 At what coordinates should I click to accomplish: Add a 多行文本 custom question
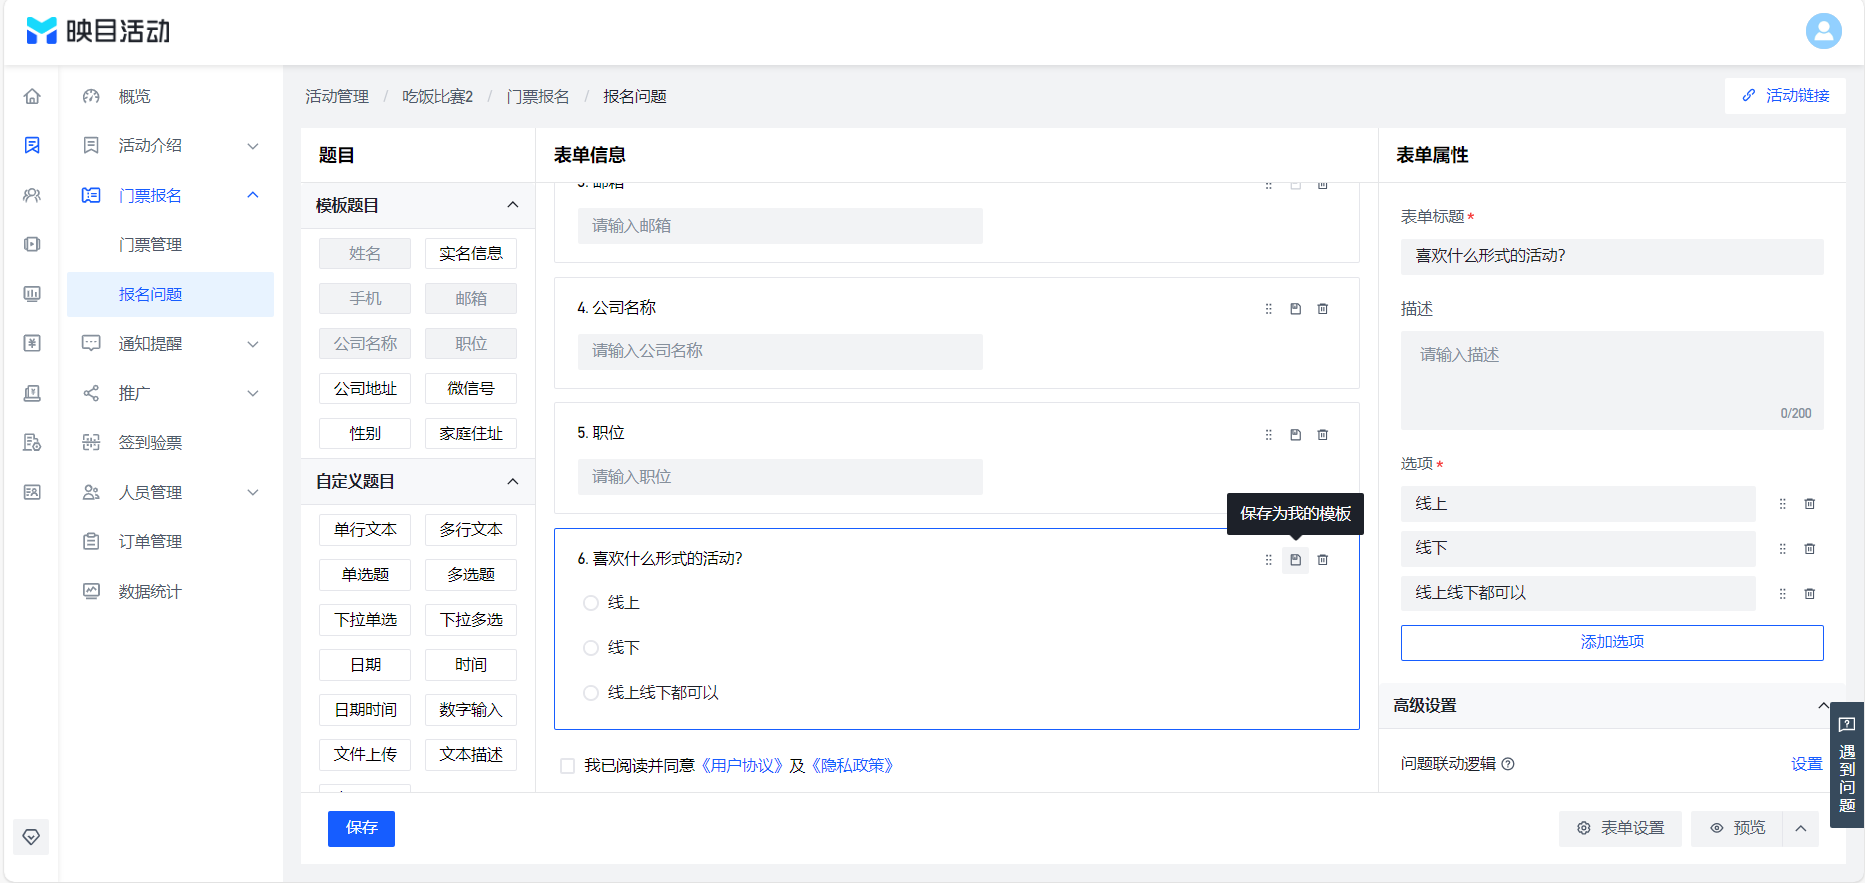click(x=471, y=530)
